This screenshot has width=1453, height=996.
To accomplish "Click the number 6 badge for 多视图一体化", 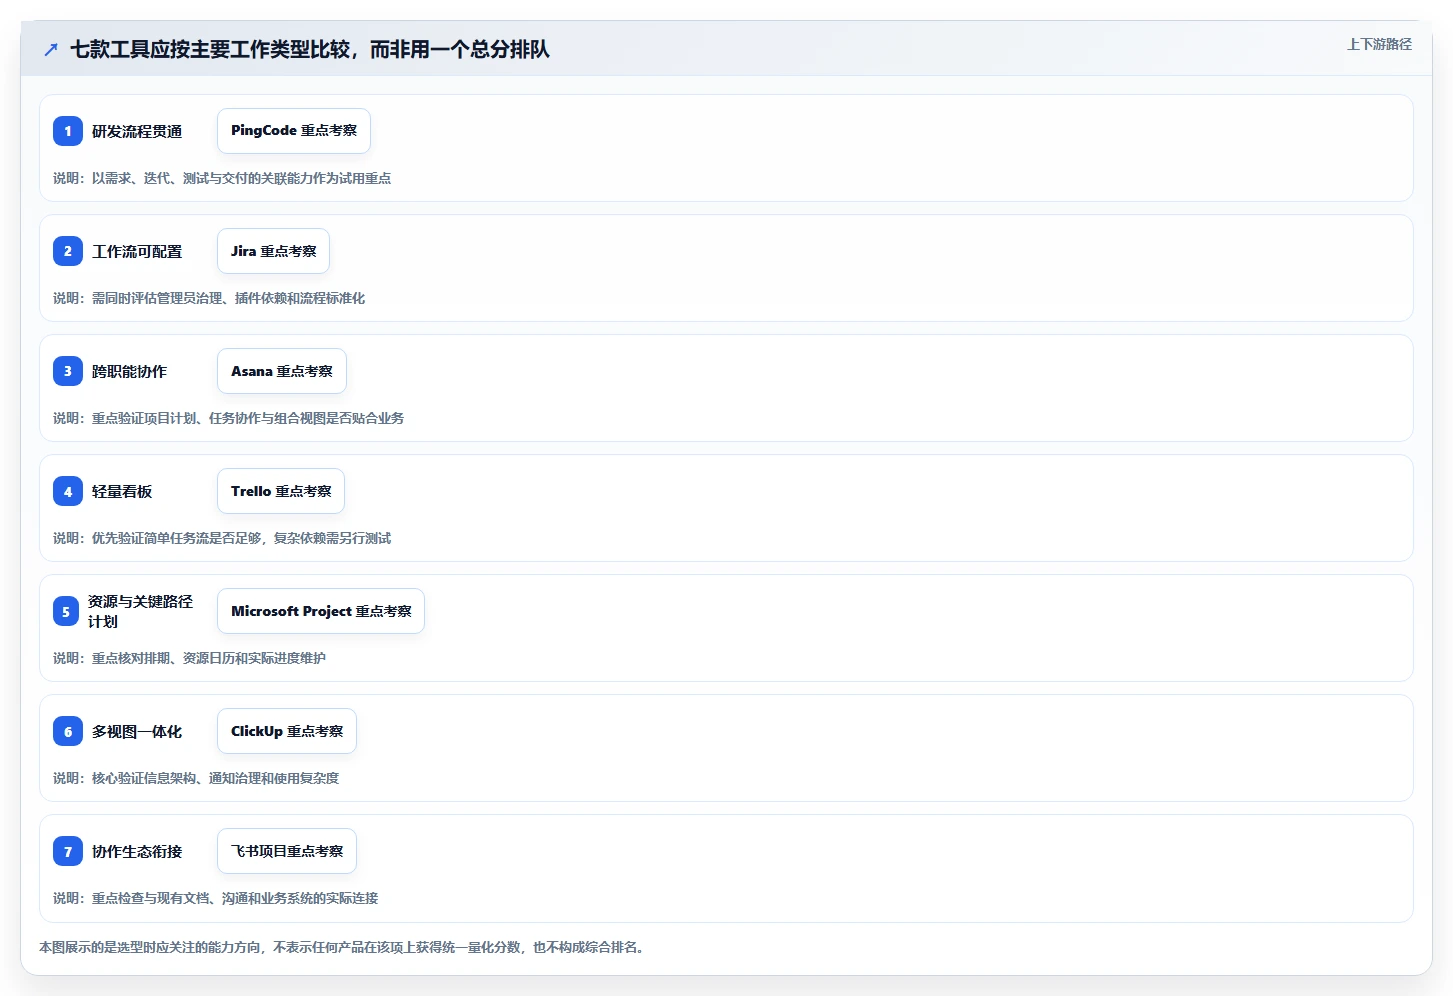I will tap(68, 731).
